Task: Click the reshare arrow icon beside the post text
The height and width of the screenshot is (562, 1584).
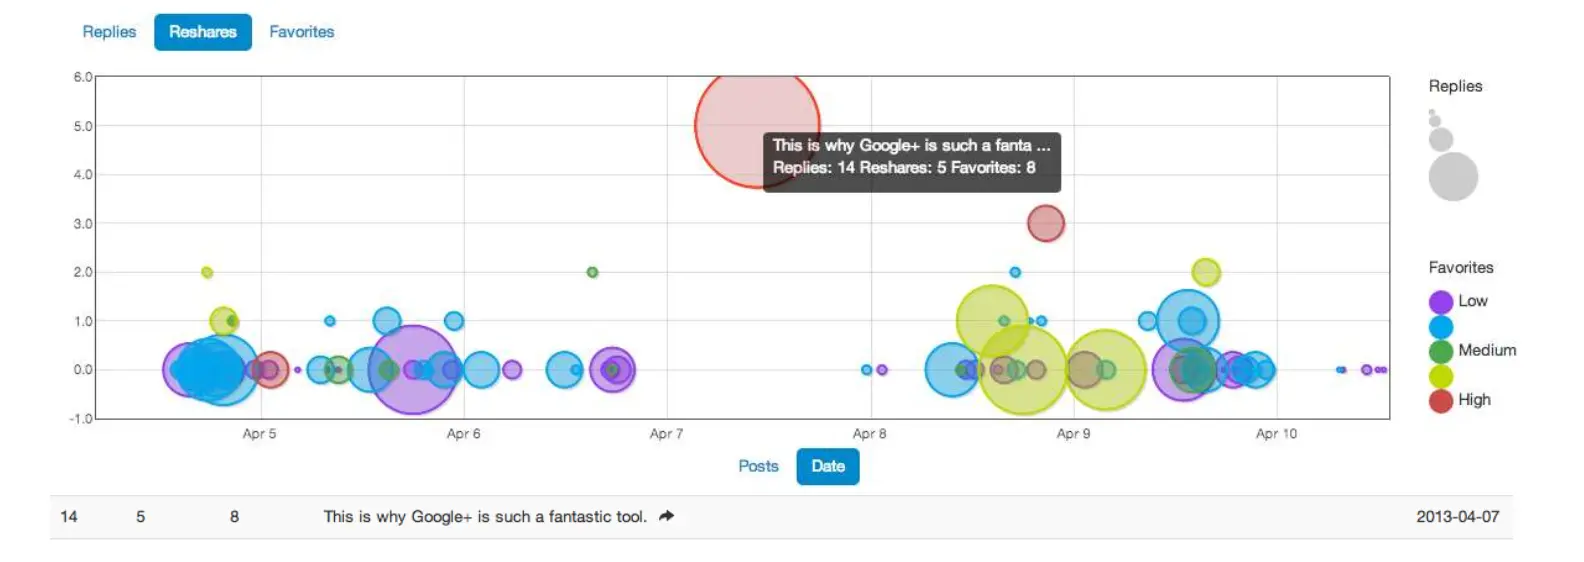Action: 666,516
